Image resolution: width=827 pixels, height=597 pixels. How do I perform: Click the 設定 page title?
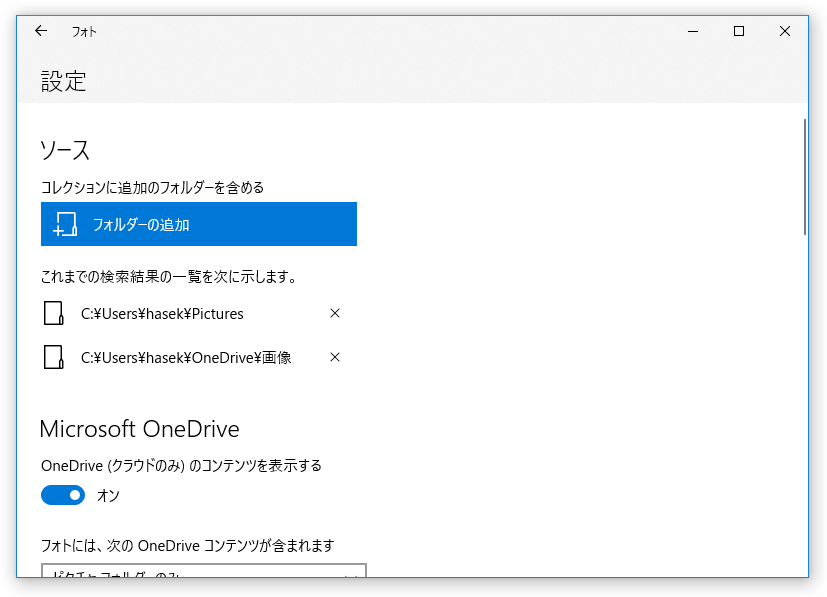pyautogui.click(x=63, y=82)
